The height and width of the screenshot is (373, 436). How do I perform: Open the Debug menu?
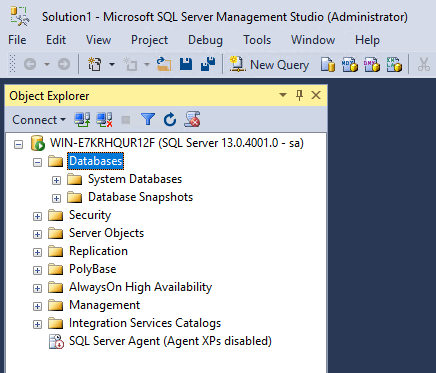click(x=205, y=40)
